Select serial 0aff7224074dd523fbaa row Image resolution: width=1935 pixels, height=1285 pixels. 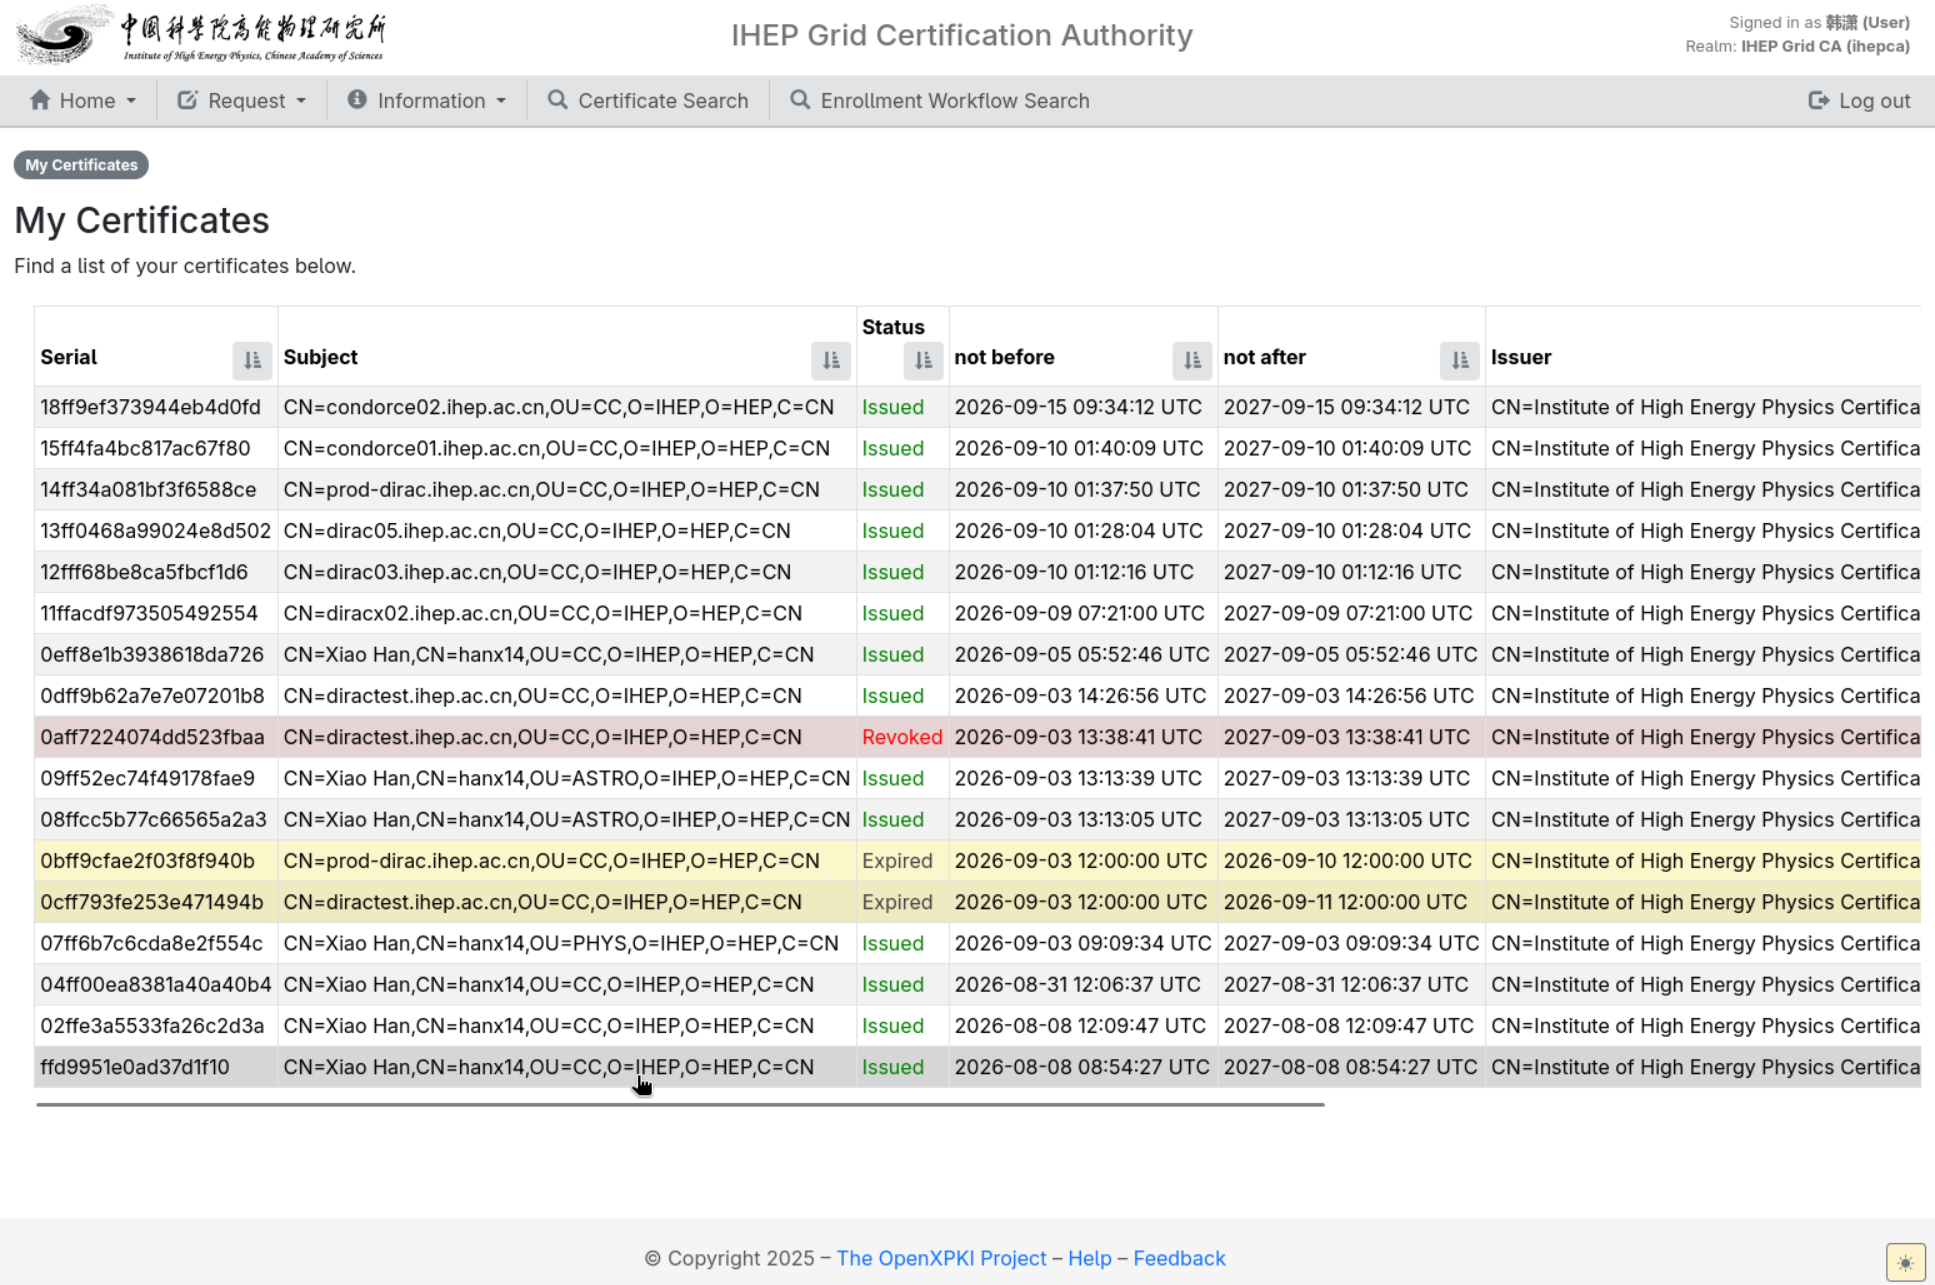pos(977,737)
